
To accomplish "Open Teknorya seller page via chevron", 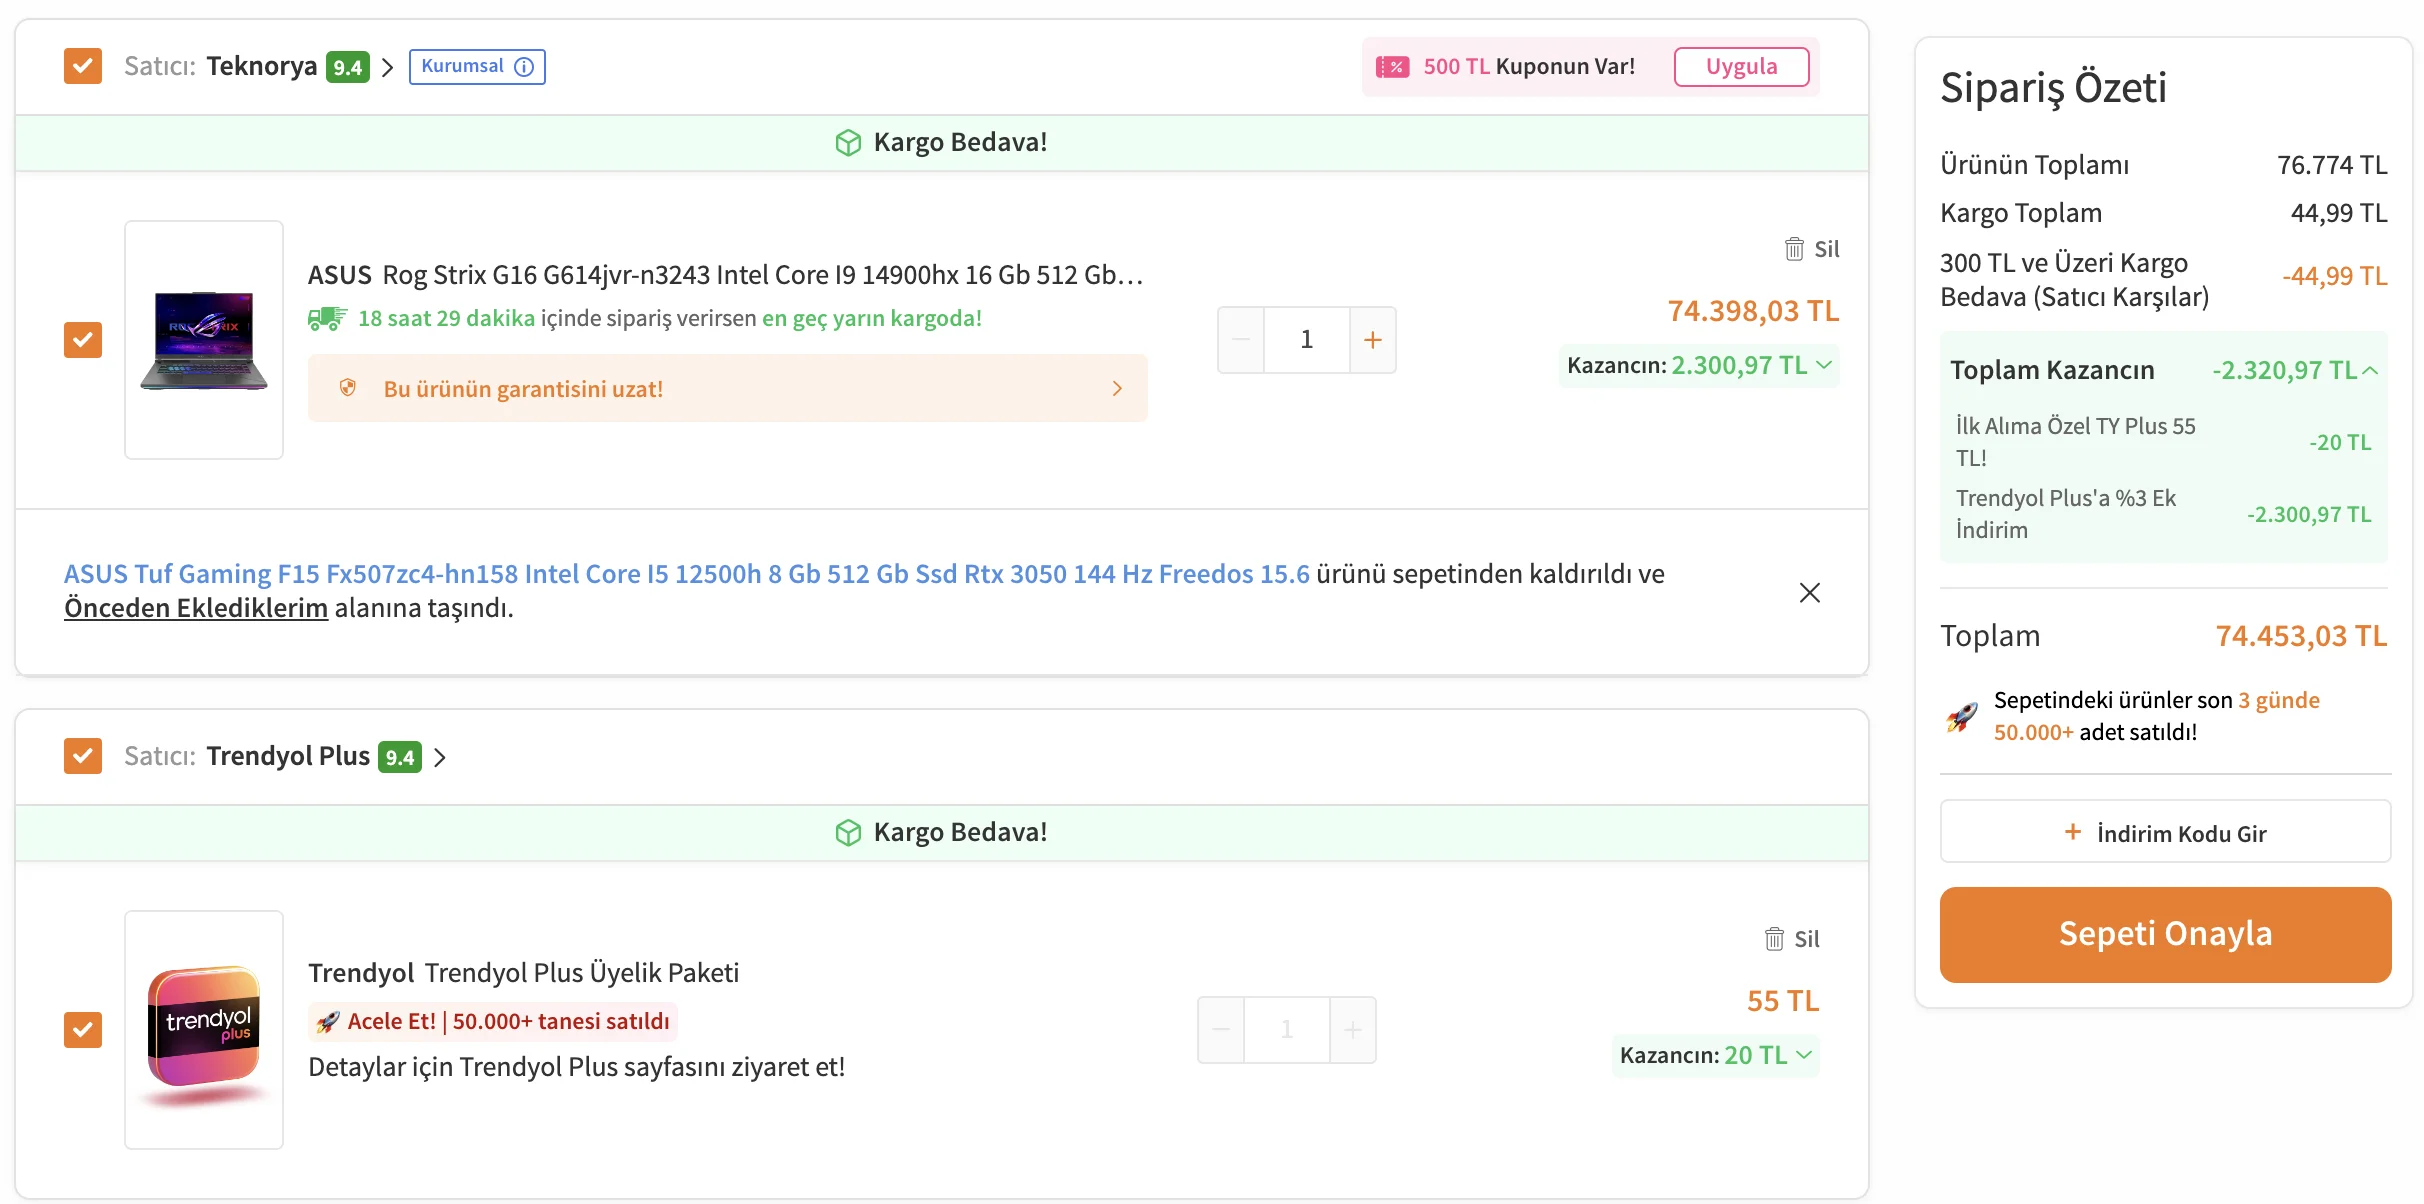I will click(388, 68).
